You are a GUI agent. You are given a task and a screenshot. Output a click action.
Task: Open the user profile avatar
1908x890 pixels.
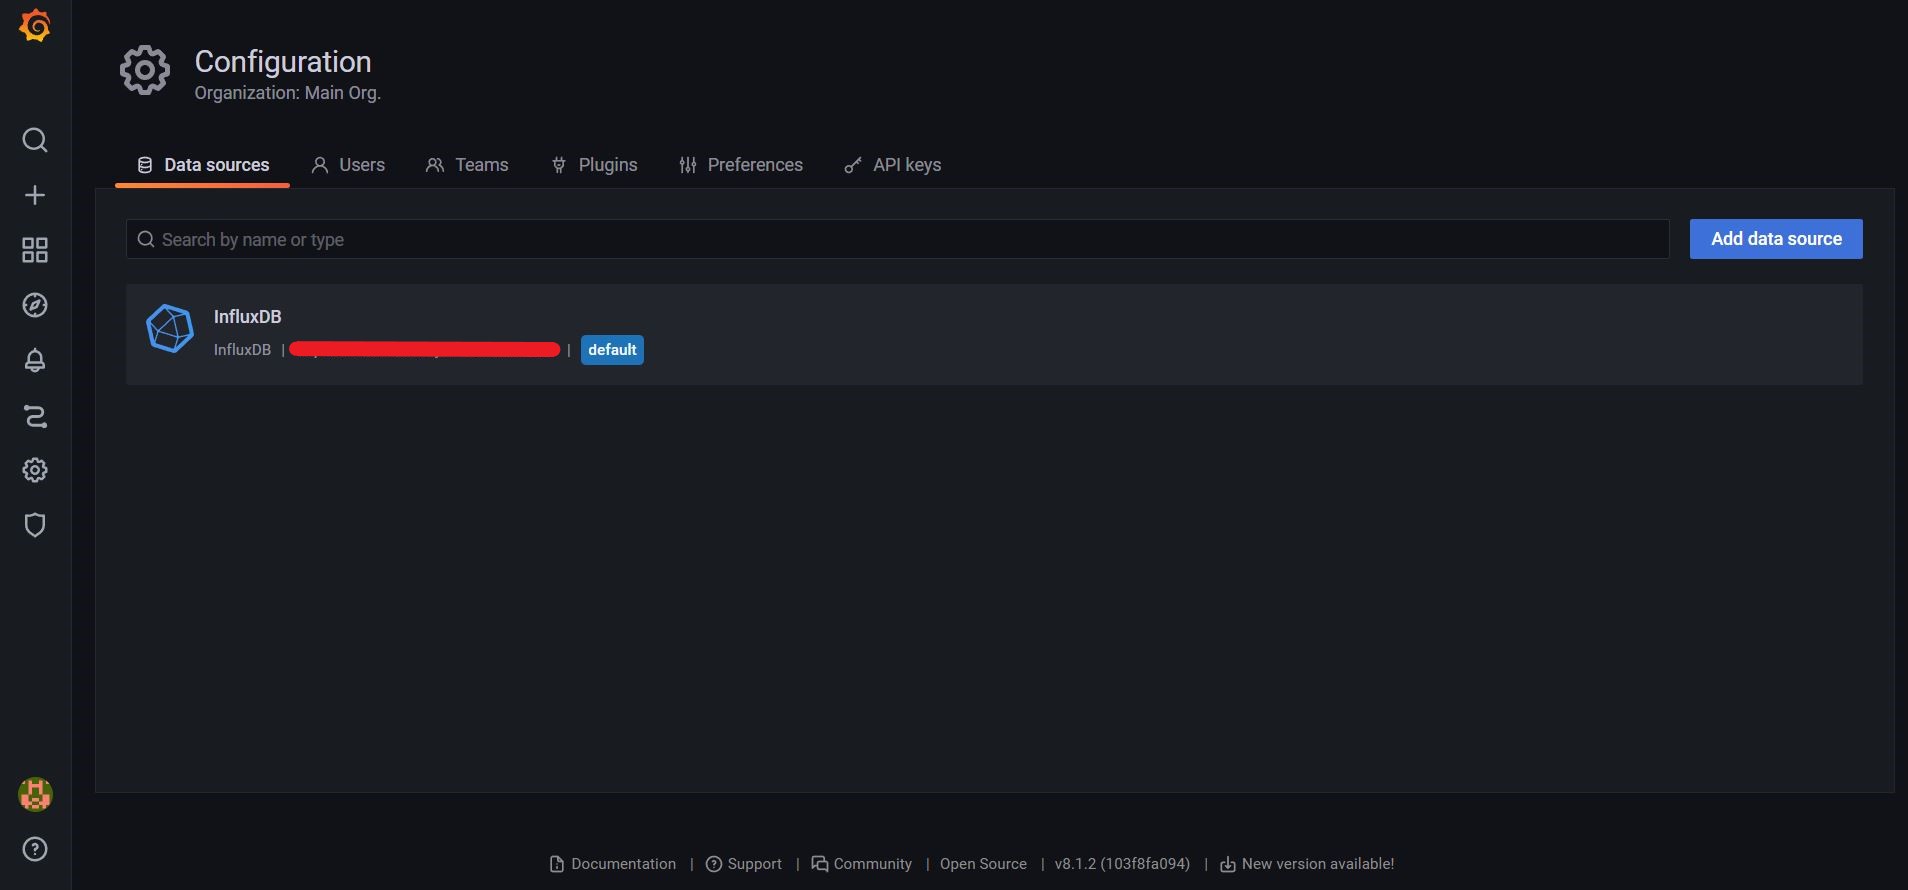[35, 795]
